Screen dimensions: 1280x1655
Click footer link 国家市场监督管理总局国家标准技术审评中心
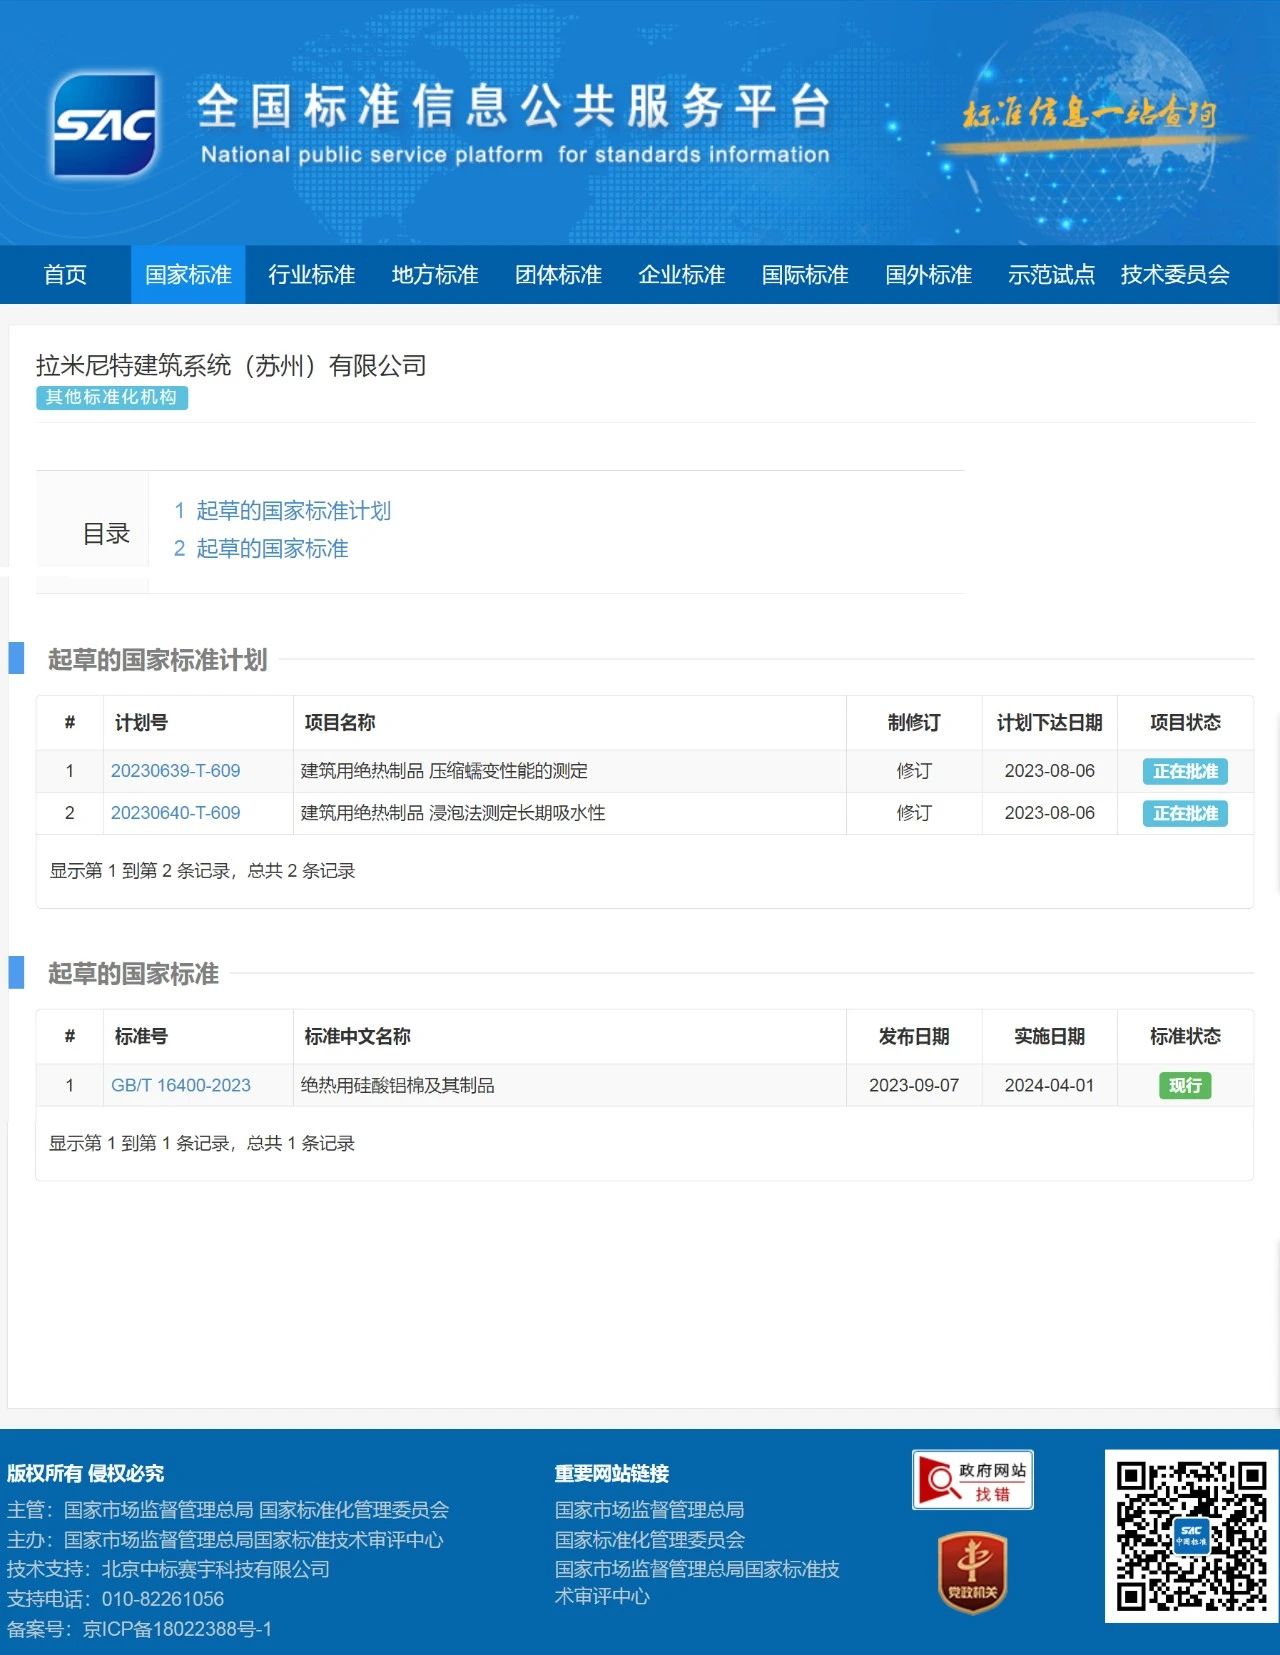[x=697, y=1583]
